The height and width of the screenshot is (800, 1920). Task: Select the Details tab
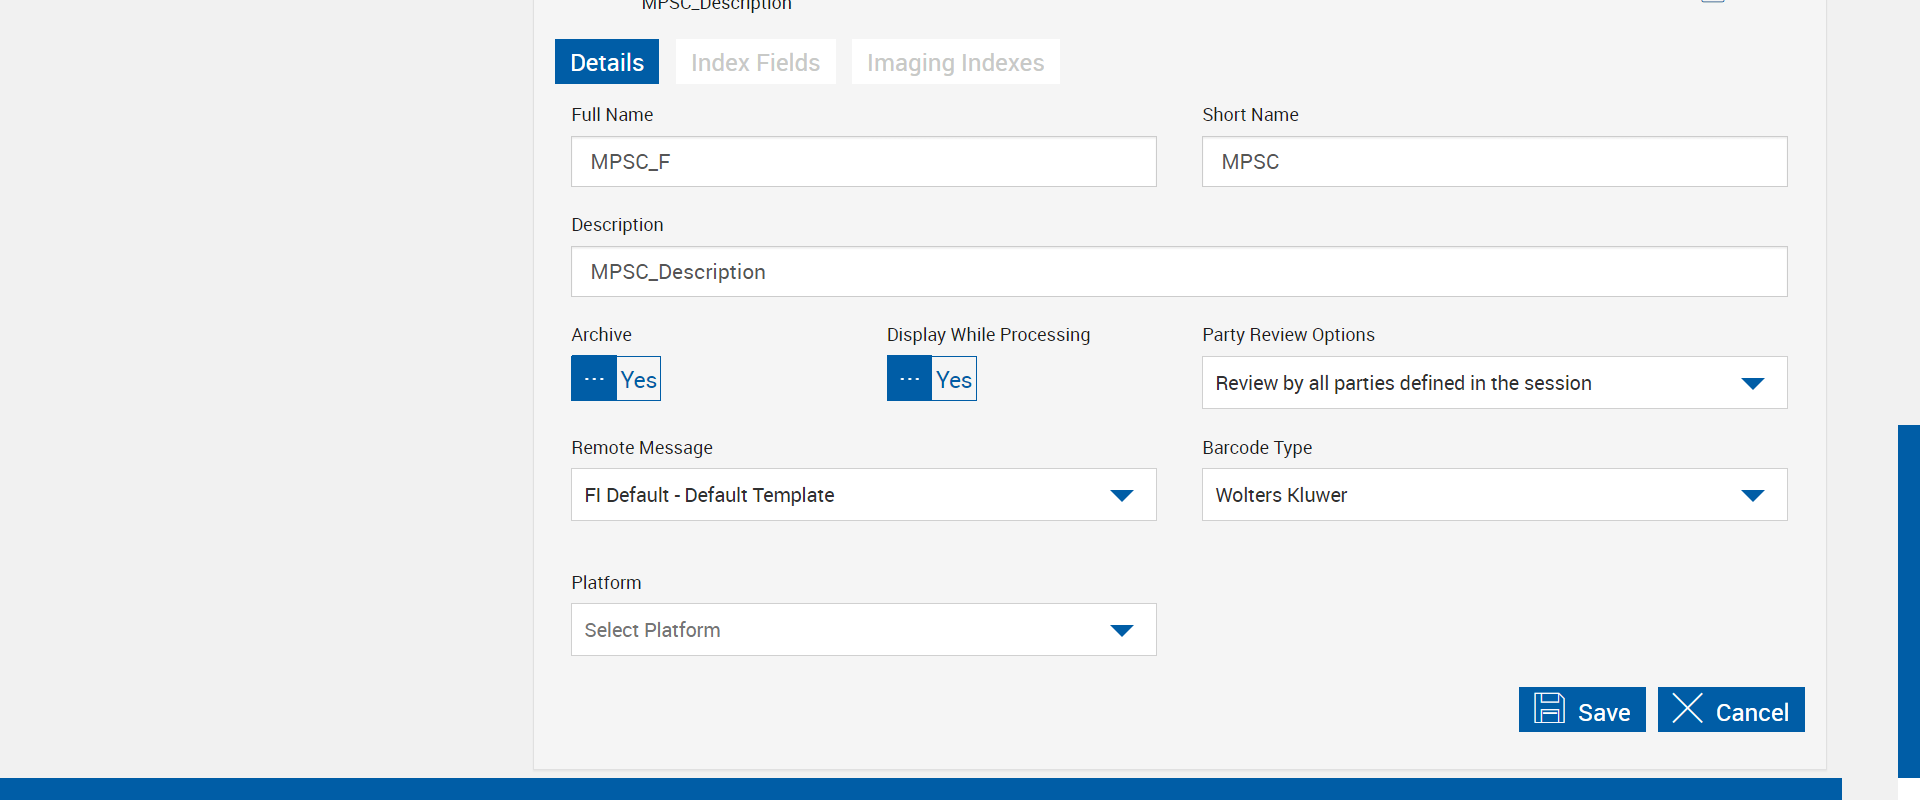pos(607,62)
